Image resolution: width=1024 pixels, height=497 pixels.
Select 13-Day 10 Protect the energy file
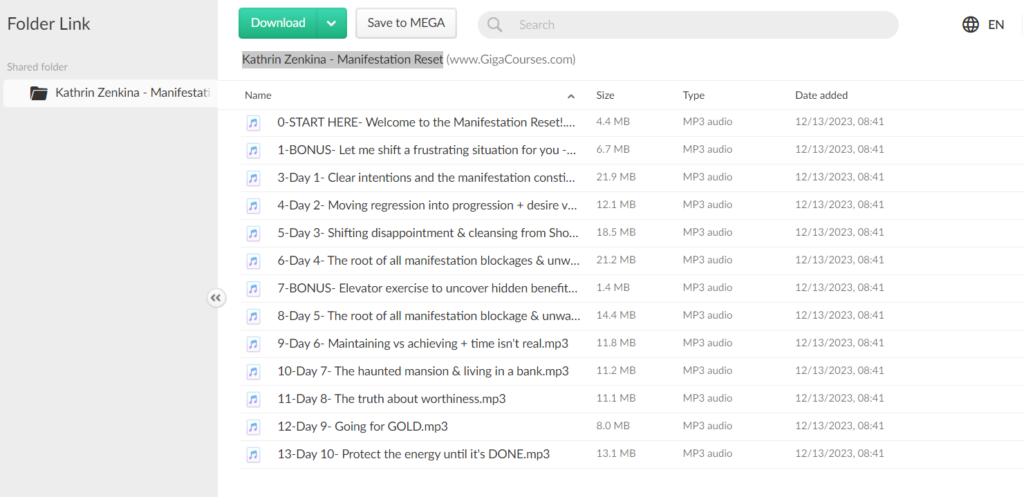[413, 454]
